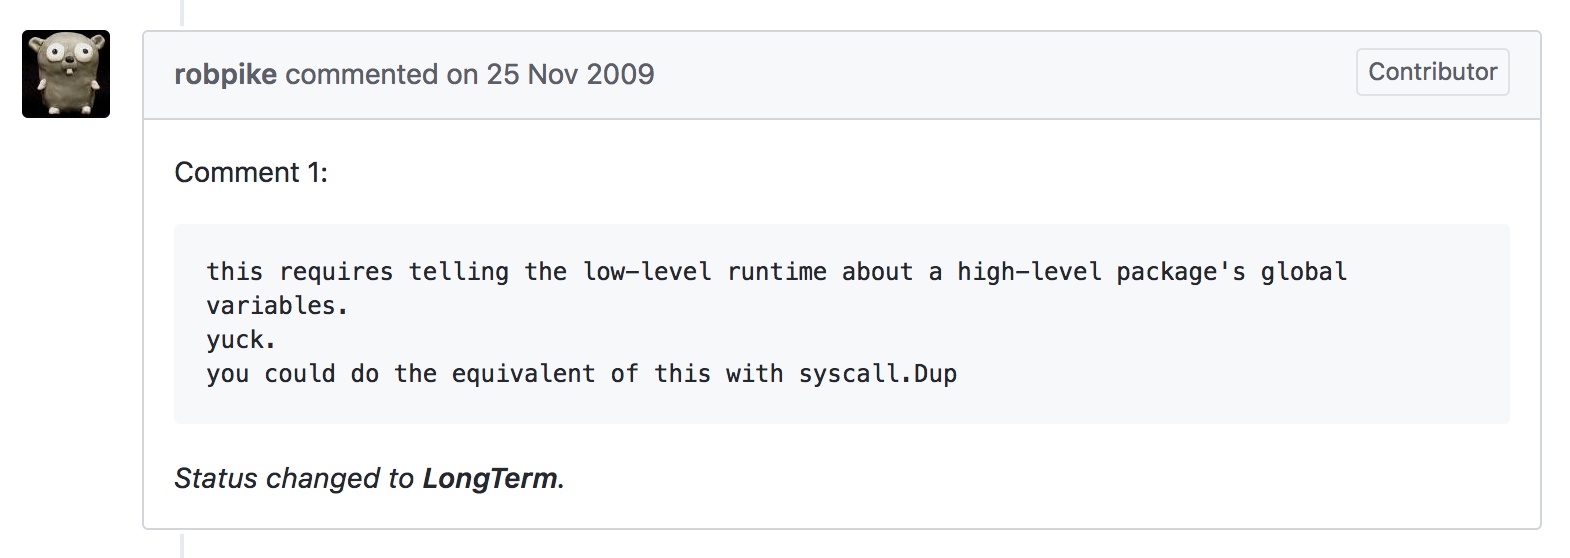
Task: Click the word "high-level" in the comment
Action: pyautogui.click(x=1028, y=271)
